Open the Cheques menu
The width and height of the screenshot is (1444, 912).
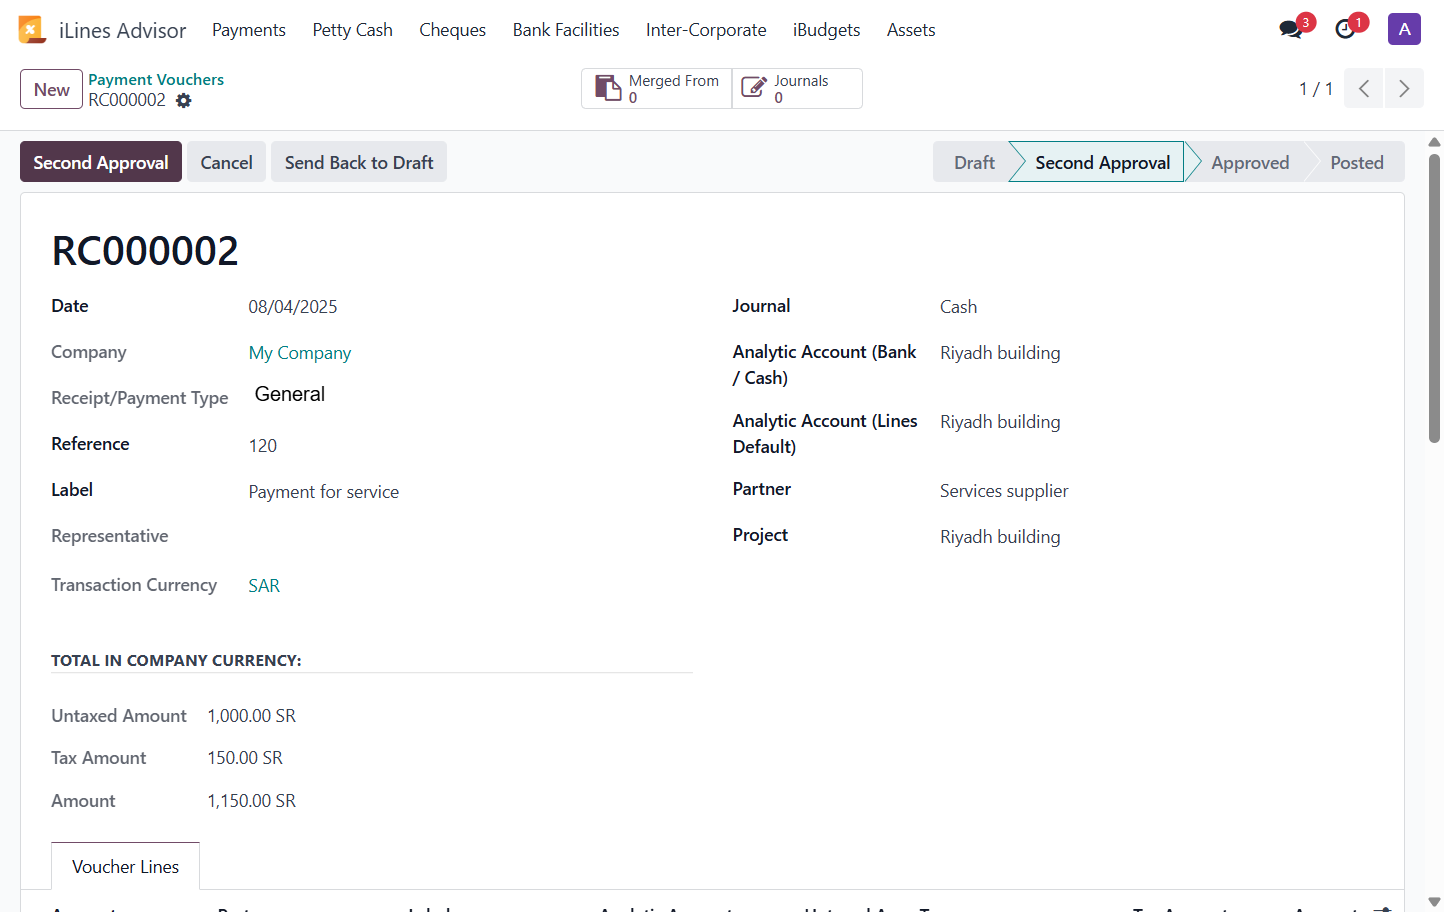(452, 30)
